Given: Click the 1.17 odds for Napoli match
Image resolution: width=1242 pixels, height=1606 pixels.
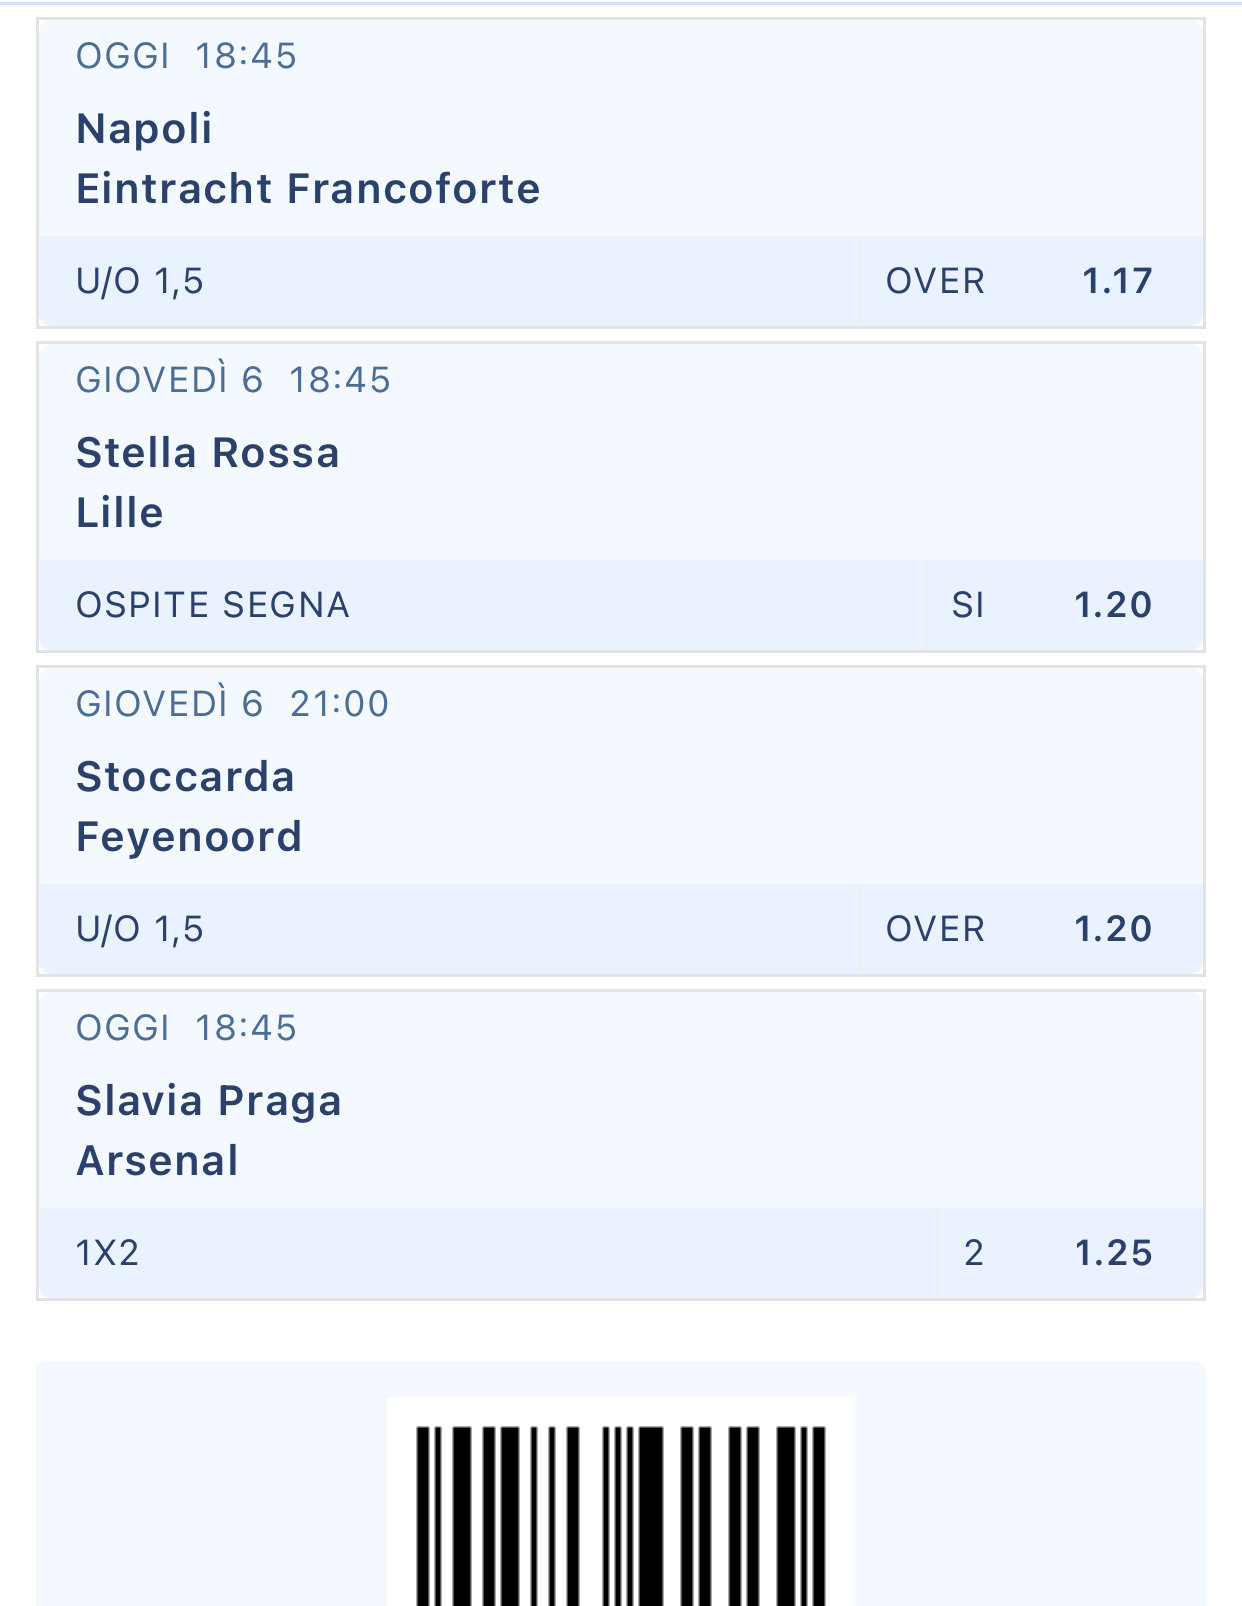Looking at the screenshot, I should (x=1117, y=281).
